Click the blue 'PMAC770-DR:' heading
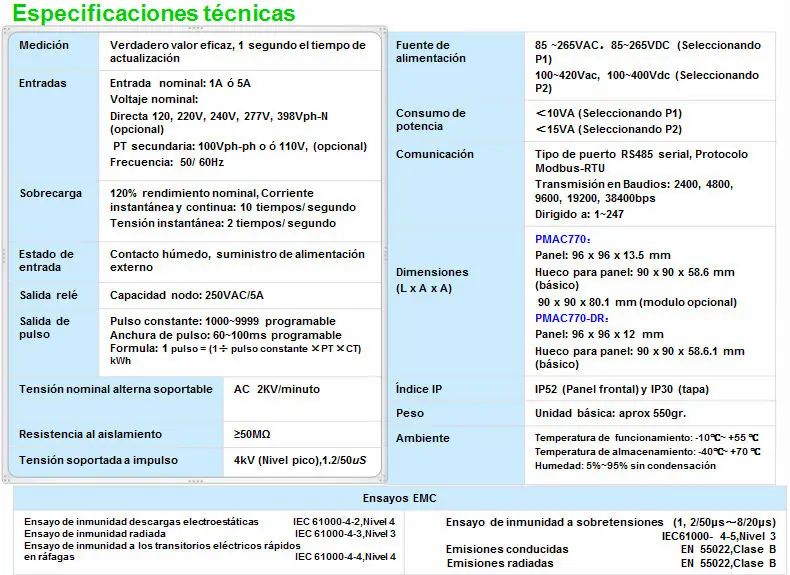 572,318
